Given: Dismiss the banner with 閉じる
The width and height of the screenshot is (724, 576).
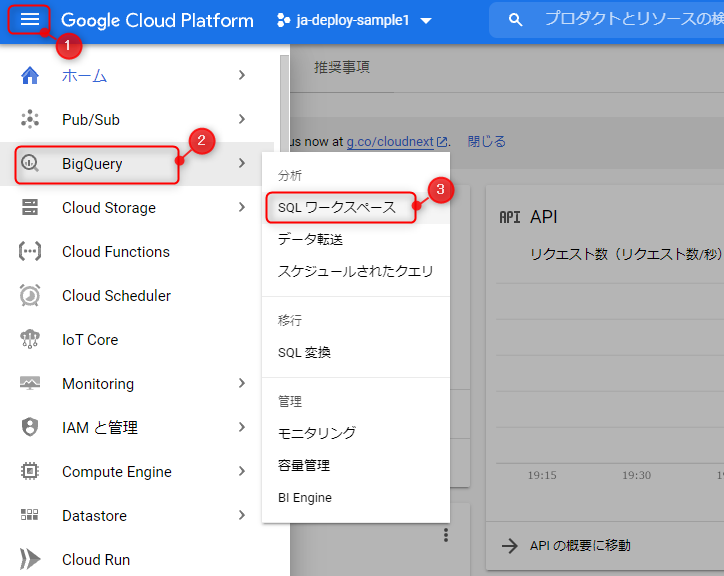Looking at the screenshot, I should click(486, 142).
